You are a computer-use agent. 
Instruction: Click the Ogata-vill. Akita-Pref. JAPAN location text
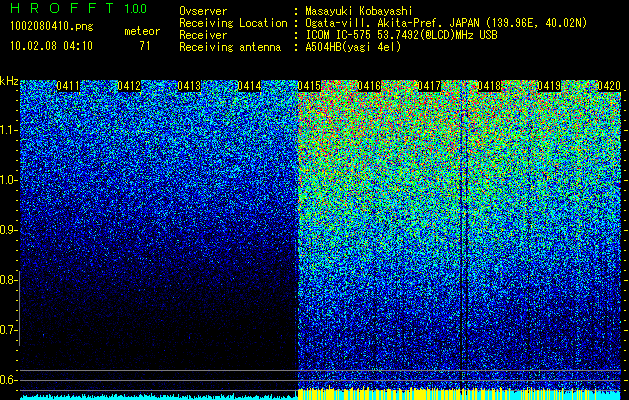446,23
